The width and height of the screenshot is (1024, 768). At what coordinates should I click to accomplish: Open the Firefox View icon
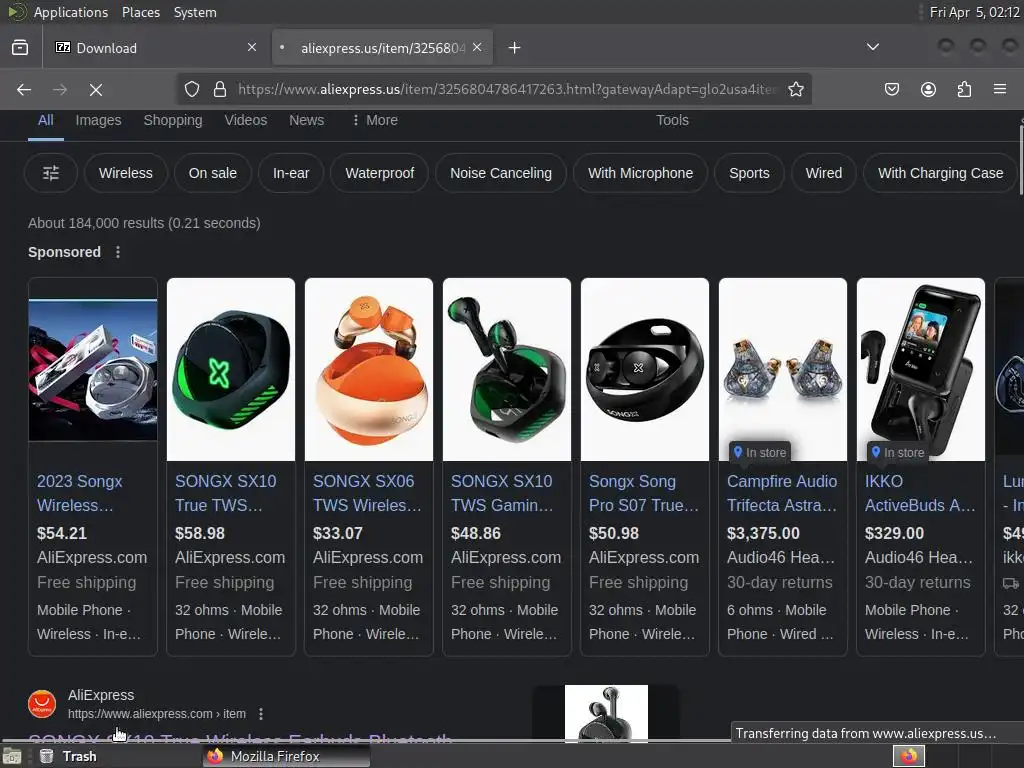(x=20, y=48)
